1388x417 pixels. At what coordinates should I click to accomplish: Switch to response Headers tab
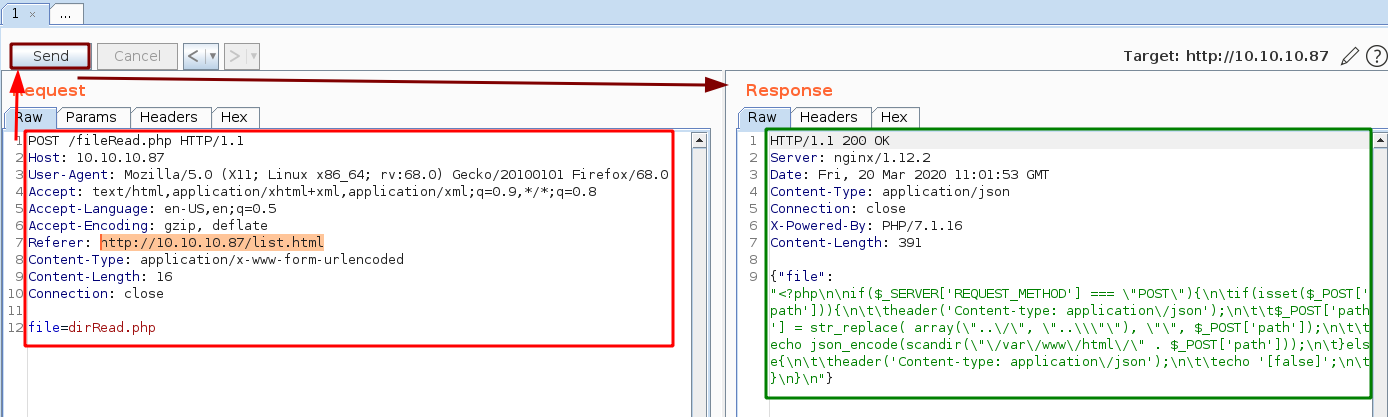(x=828, y=117)
